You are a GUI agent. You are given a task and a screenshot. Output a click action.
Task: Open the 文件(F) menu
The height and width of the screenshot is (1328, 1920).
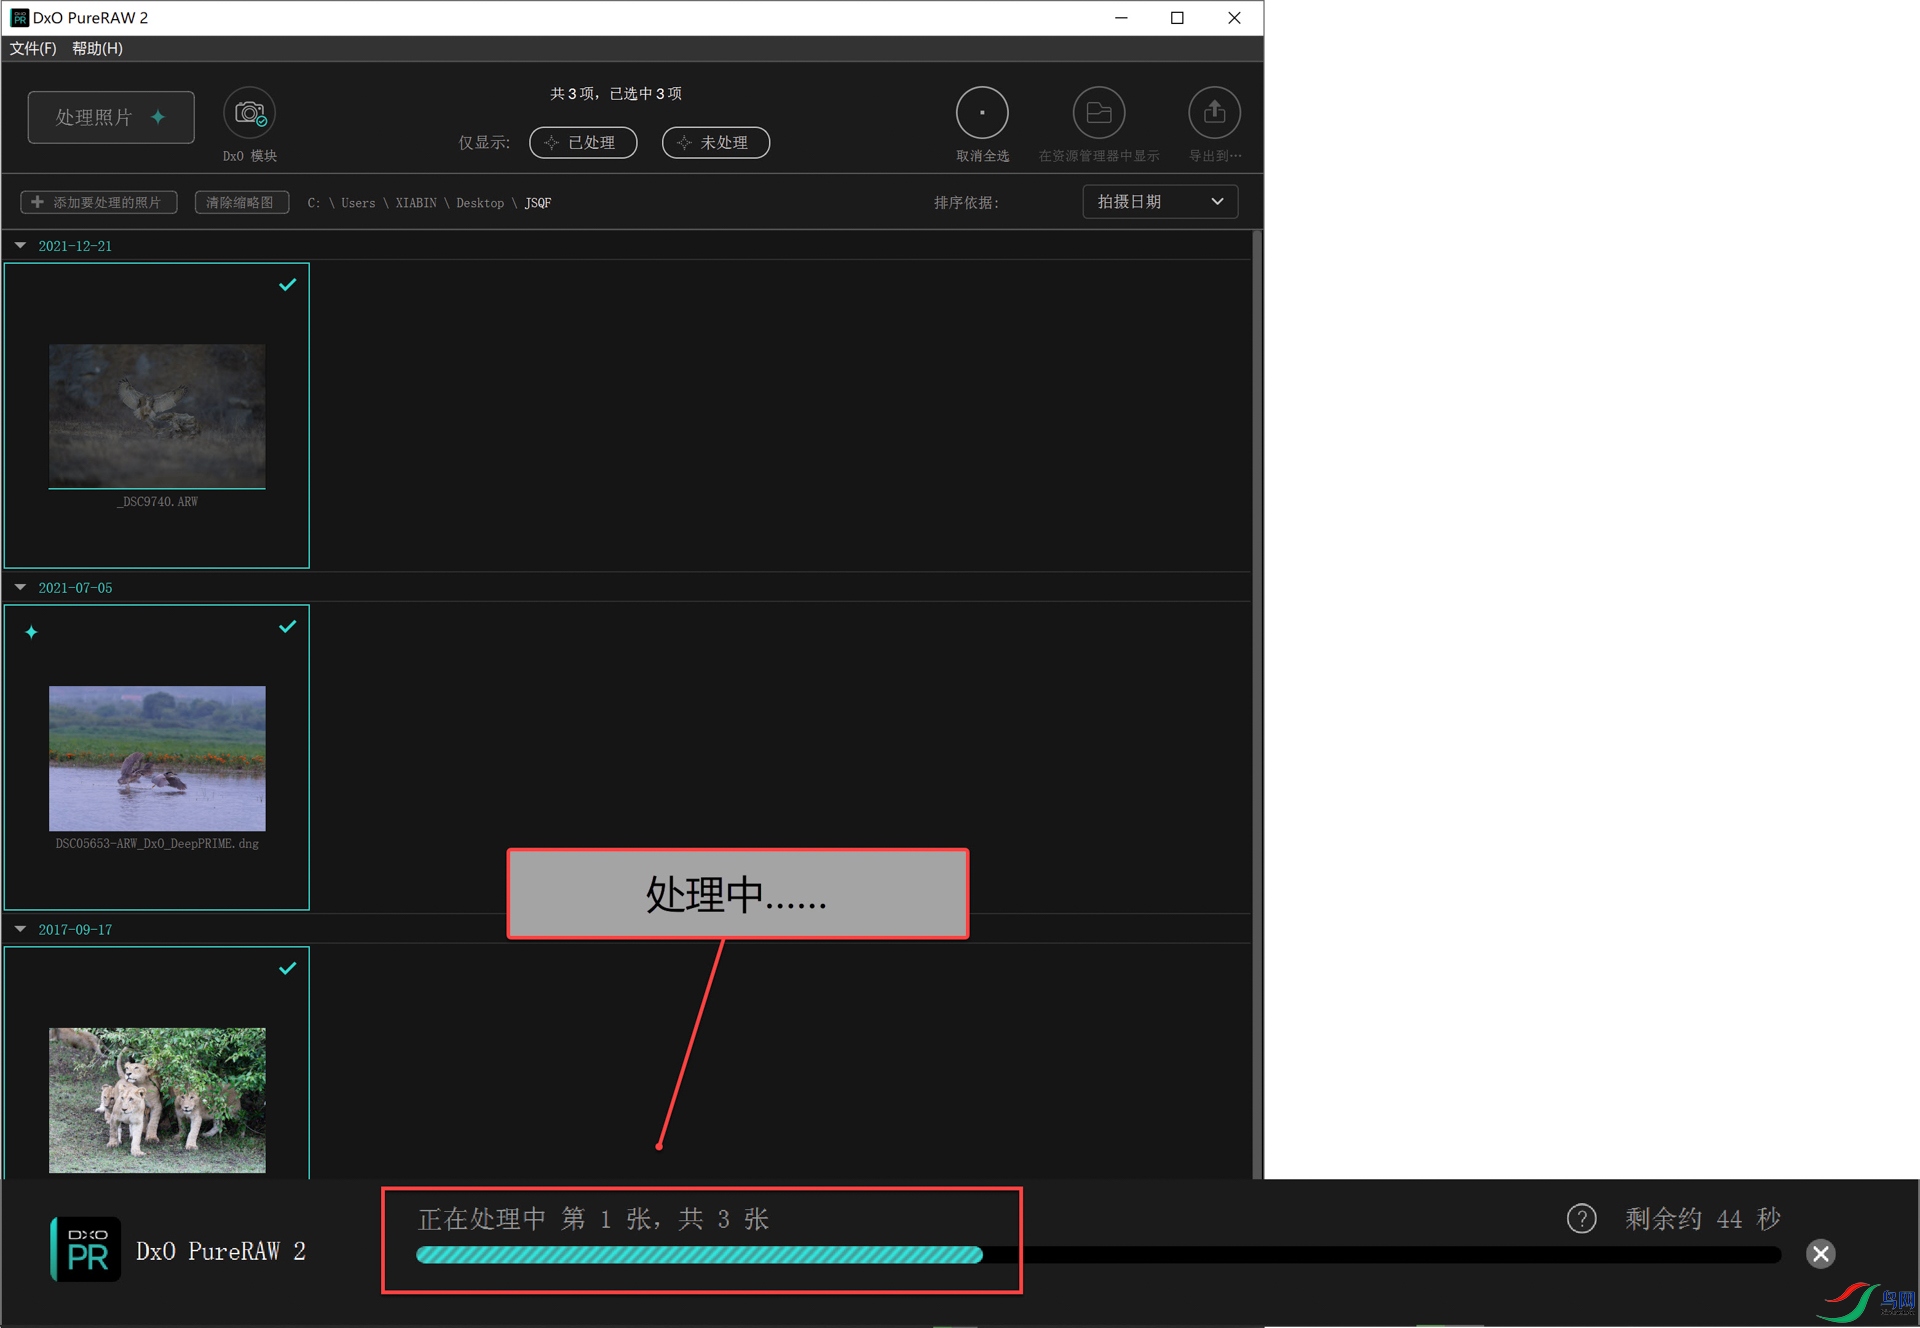pos(33,48)
